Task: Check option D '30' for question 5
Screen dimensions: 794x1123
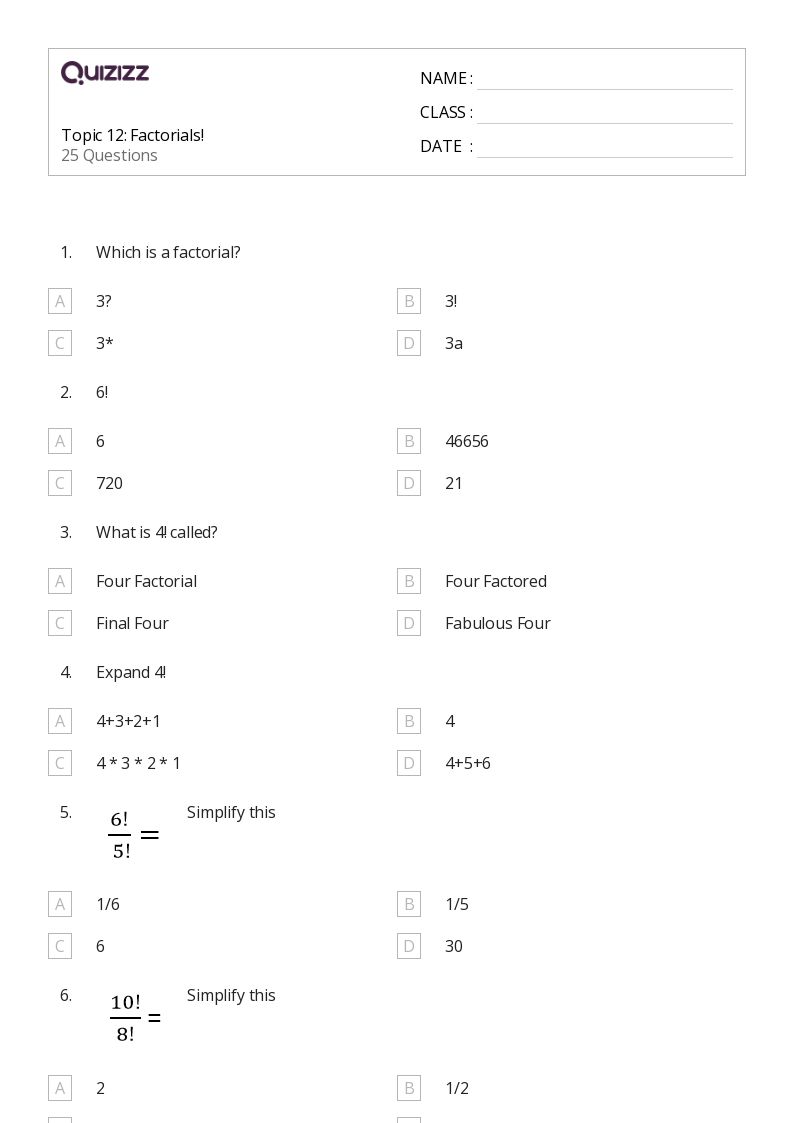Action: click(x=409, y=946)
